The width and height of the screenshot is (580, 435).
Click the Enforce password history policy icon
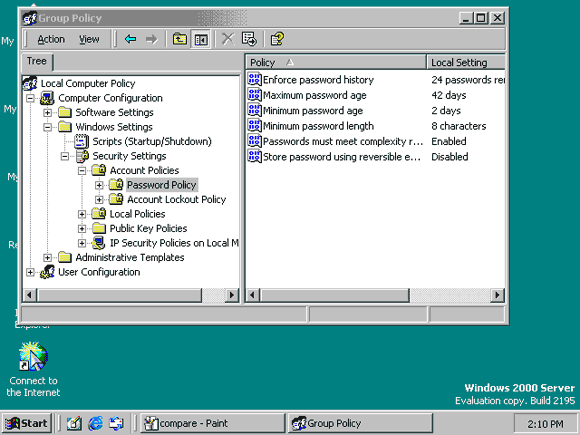(x=254, y=80)
